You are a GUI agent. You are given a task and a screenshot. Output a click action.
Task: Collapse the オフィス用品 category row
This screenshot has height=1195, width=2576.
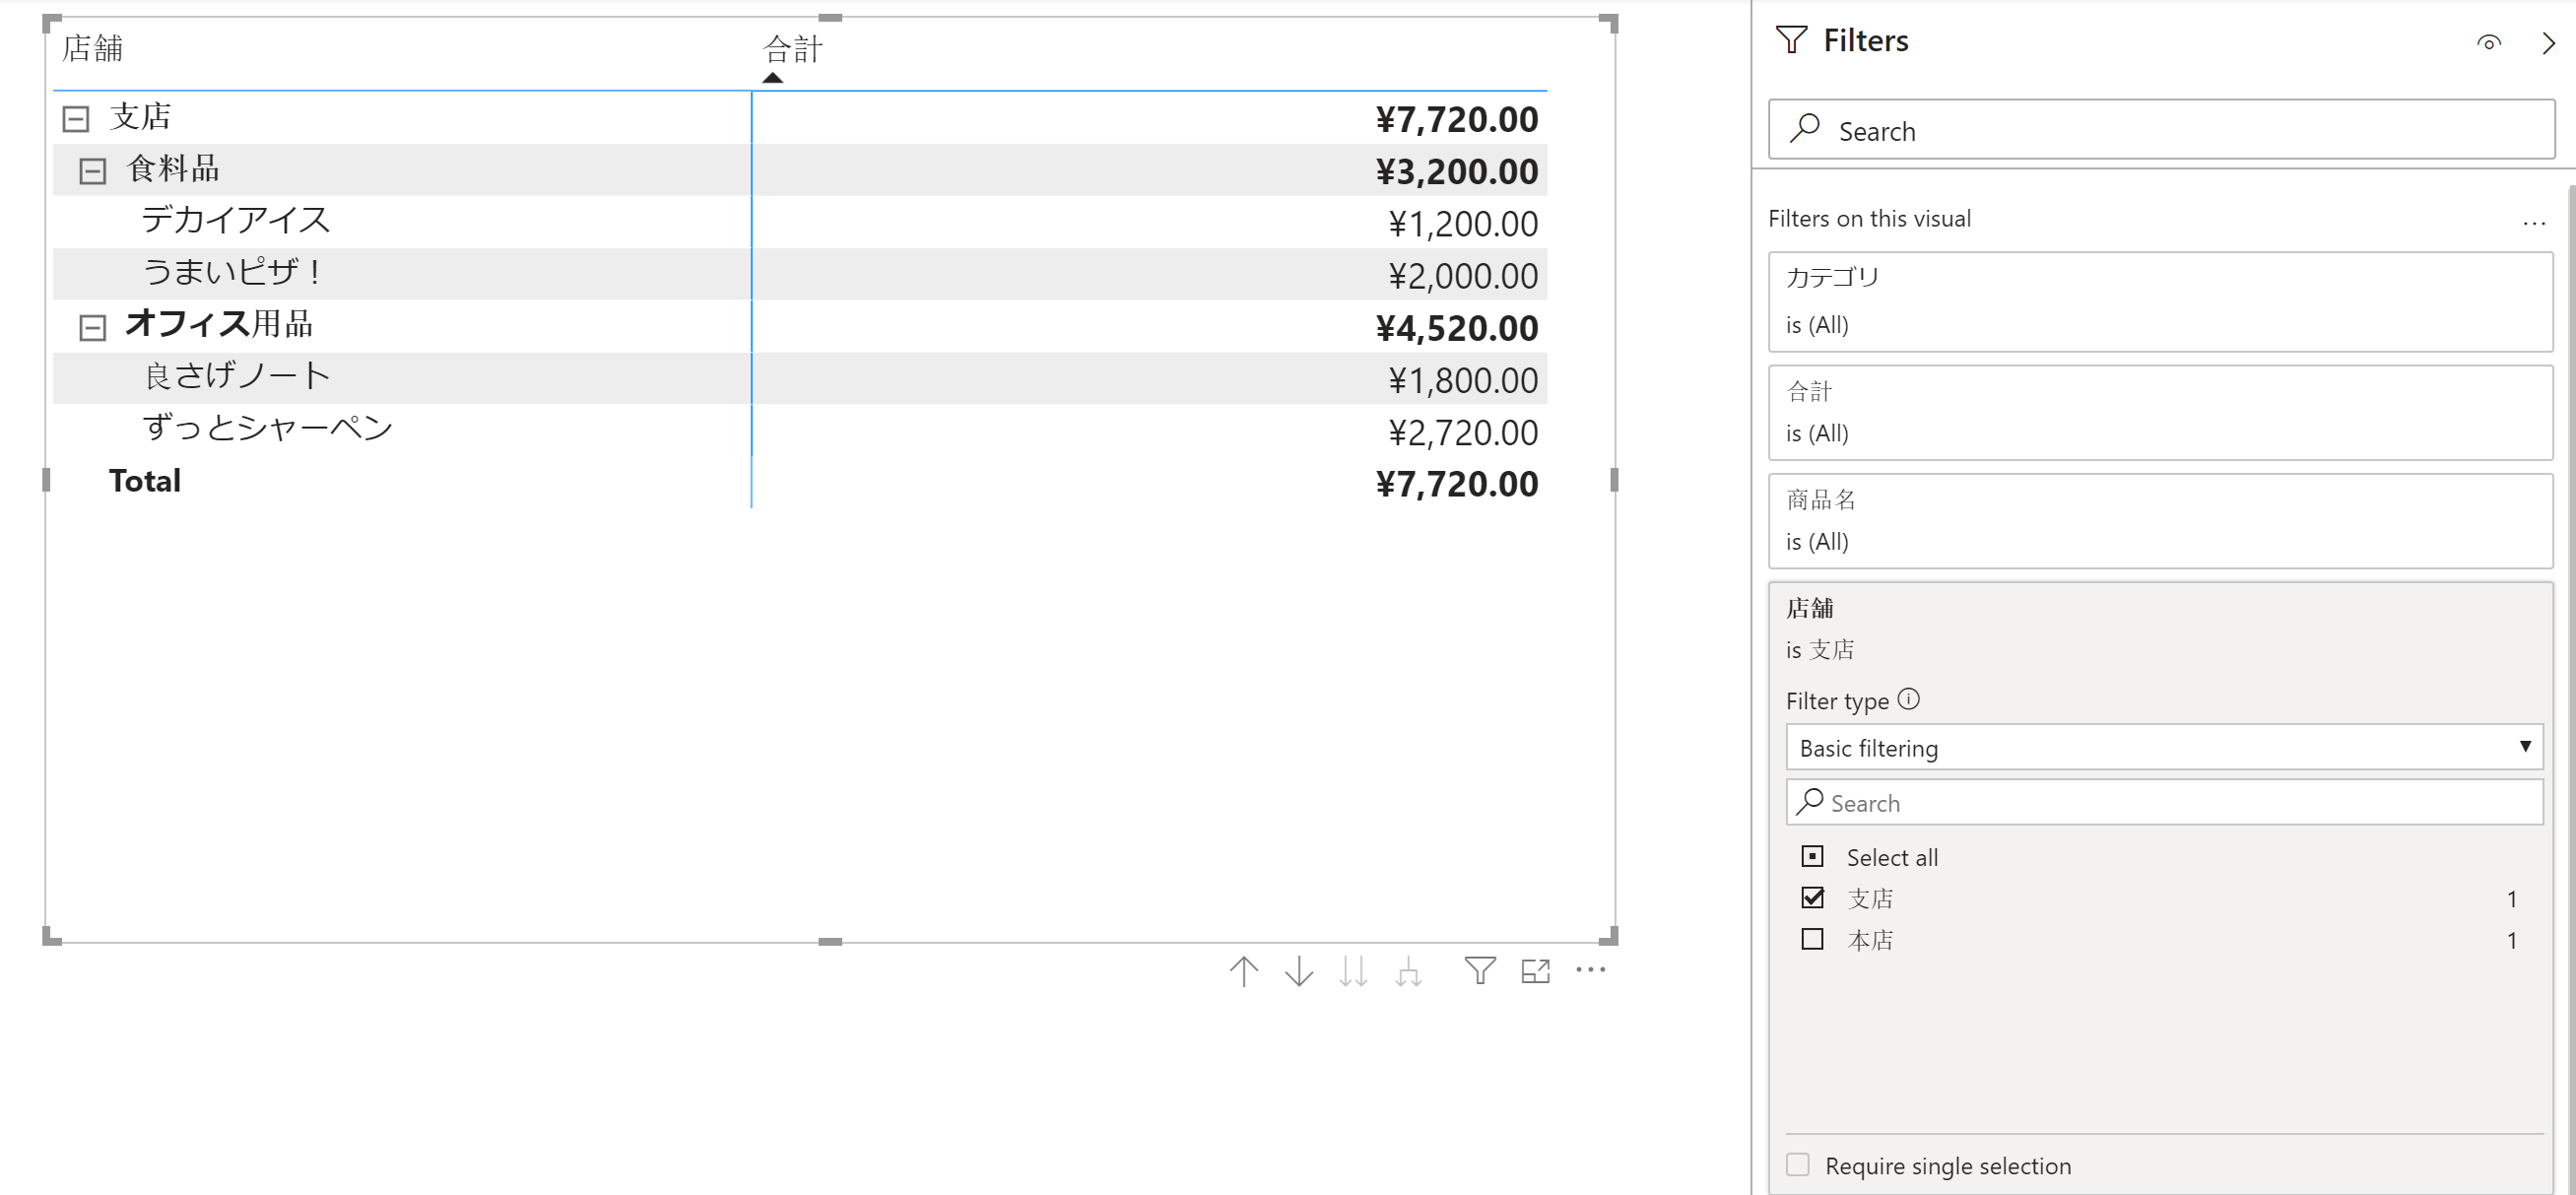point(93,327)
